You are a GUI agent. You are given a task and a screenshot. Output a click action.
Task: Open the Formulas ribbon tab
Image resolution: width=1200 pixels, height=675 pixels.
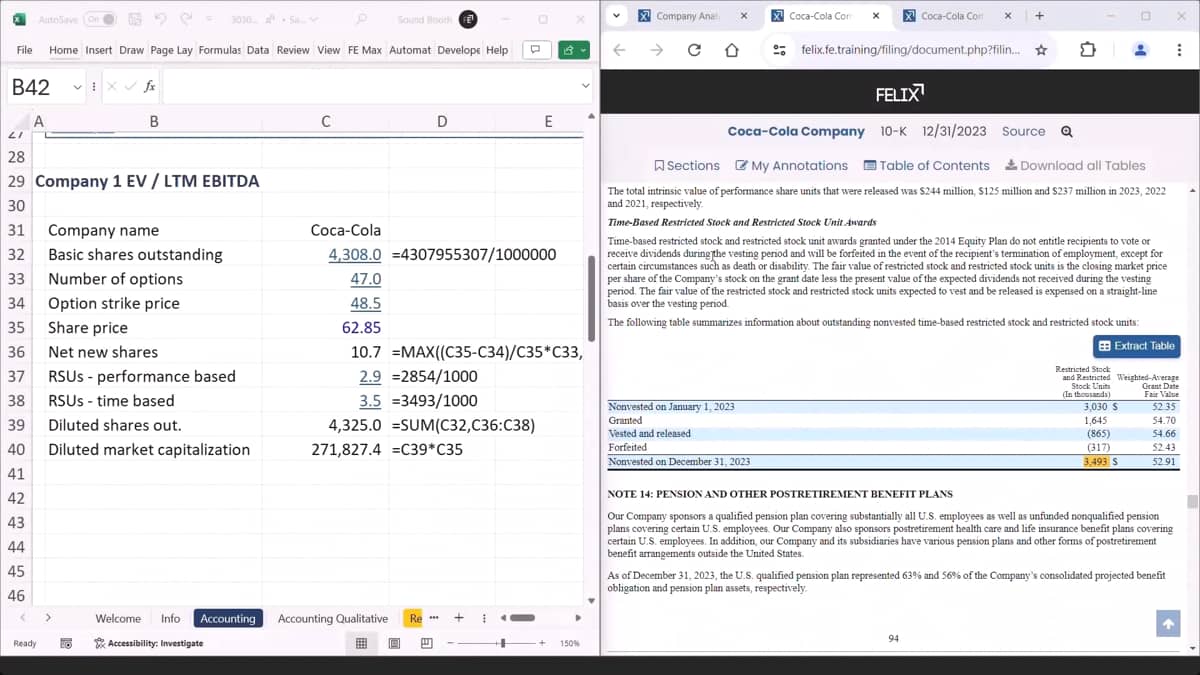(x=221, y=50)
